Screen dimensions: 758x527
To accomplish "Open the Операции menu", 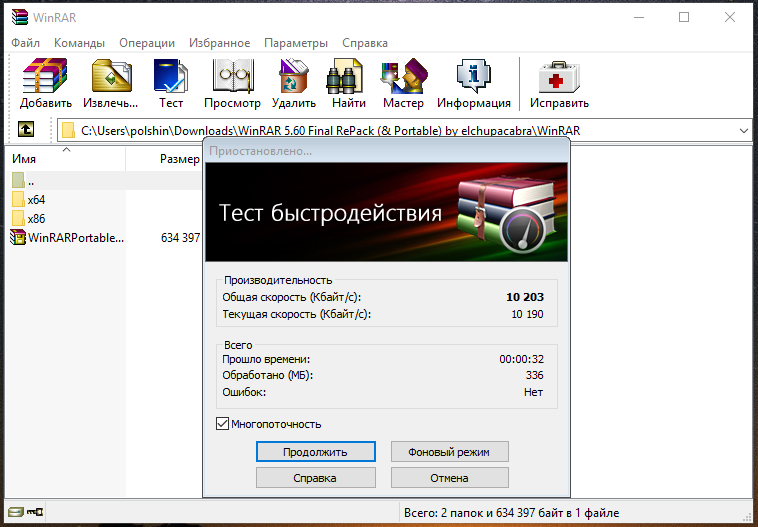I will tap(147, 43).
